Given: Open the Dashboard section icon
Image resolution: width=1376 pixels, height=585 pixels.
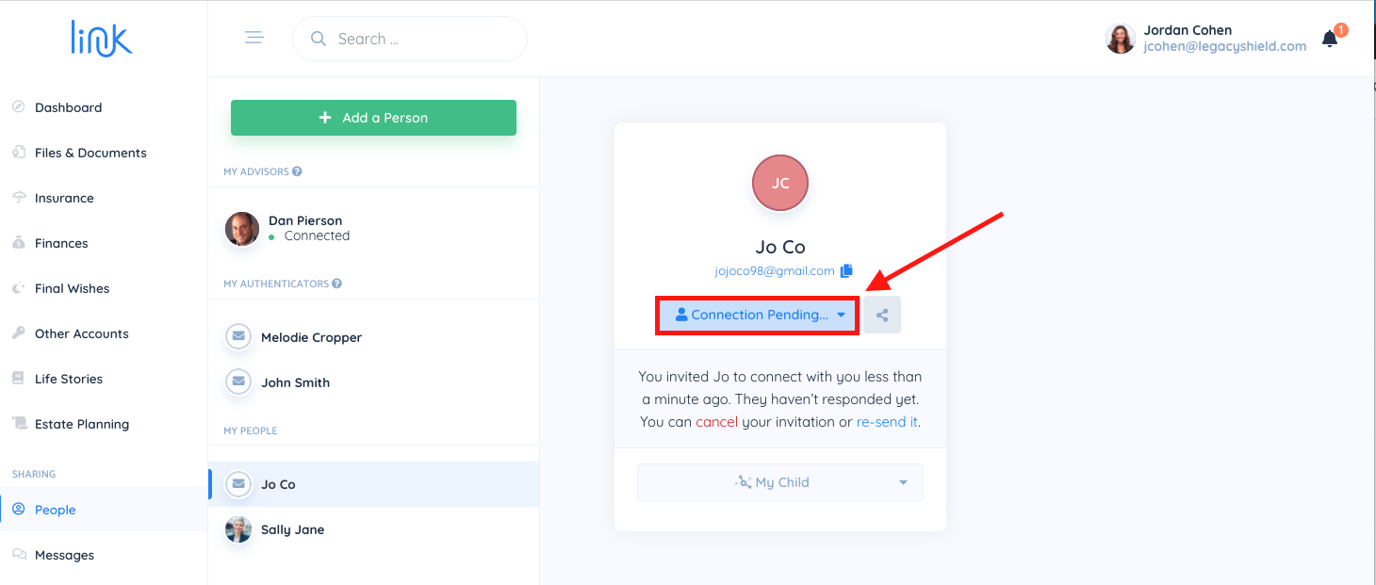Looking at the screenshot, I should click(18, 107).
